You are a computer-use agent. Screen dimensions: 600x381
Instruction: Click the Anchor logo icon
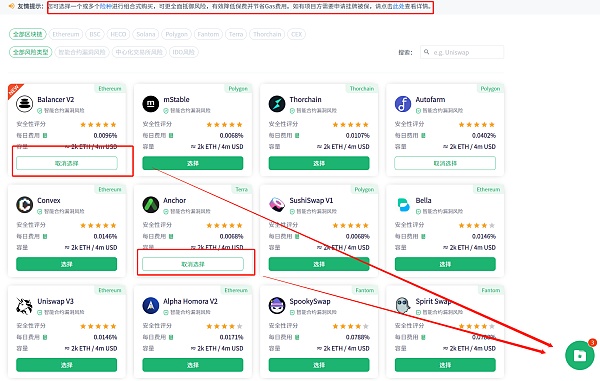(x=151, y=205)
